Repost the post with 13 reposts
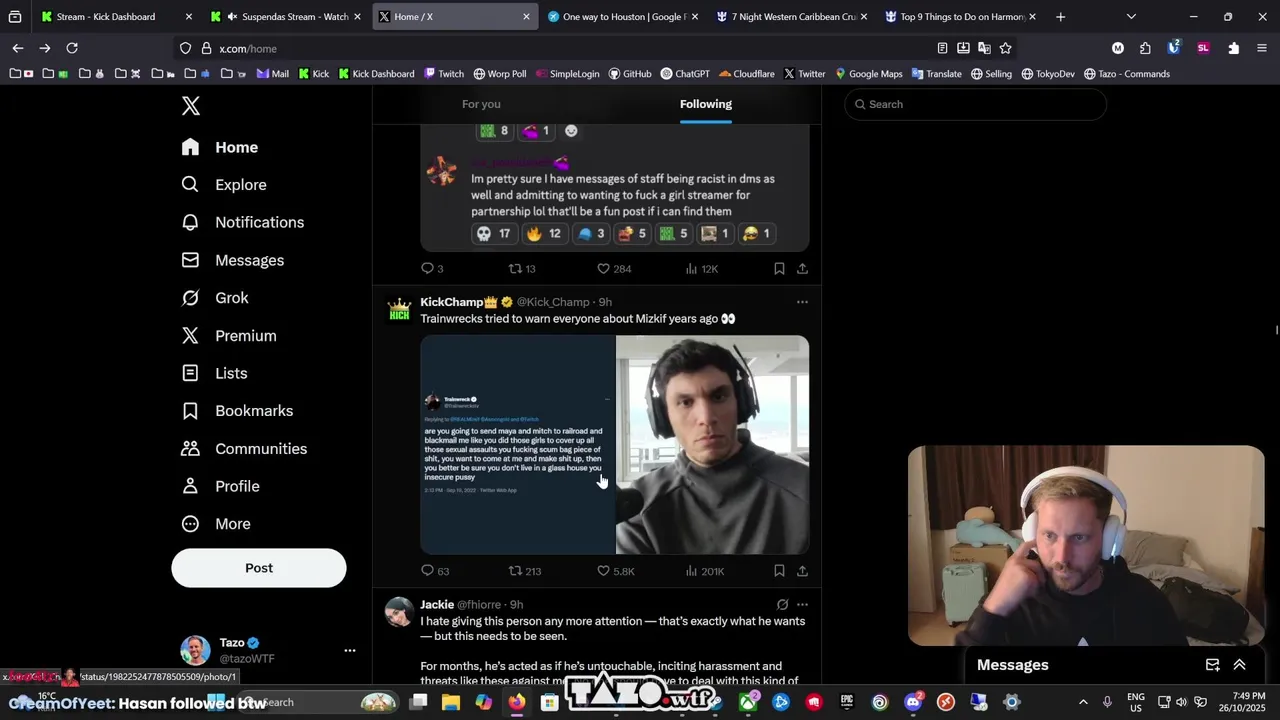The height and width of the screenshot is (720, 1280). (x=522, y=268)
